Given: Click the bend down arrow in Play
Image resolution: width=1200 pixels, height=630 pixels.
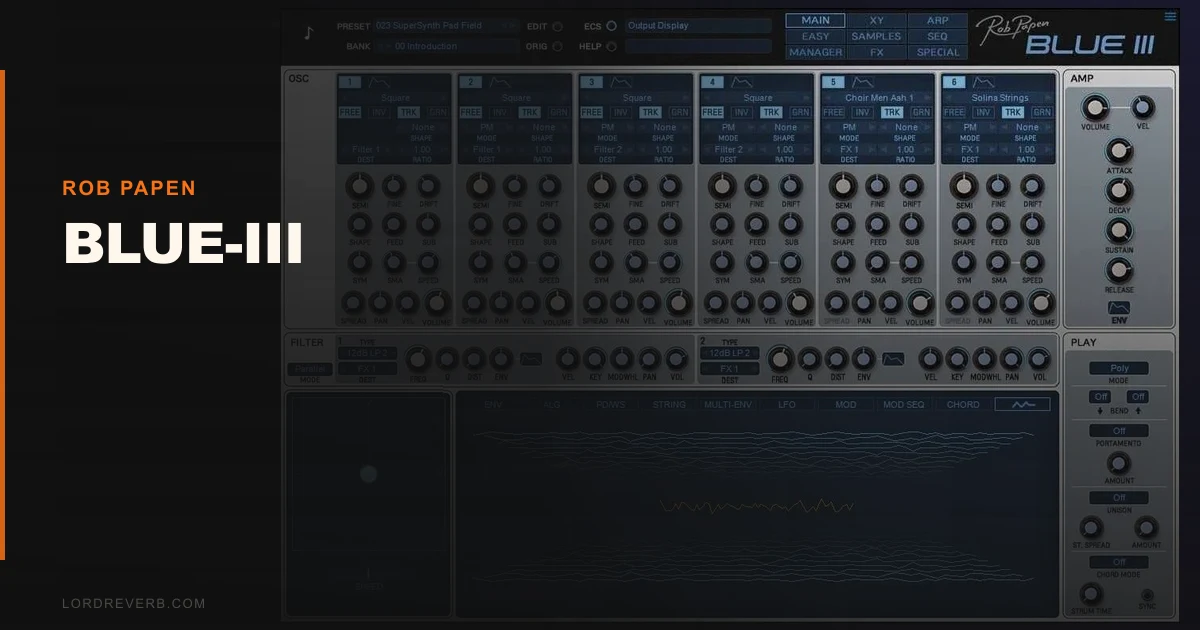Looking at the screenshot, I should tap(1100, 412).
